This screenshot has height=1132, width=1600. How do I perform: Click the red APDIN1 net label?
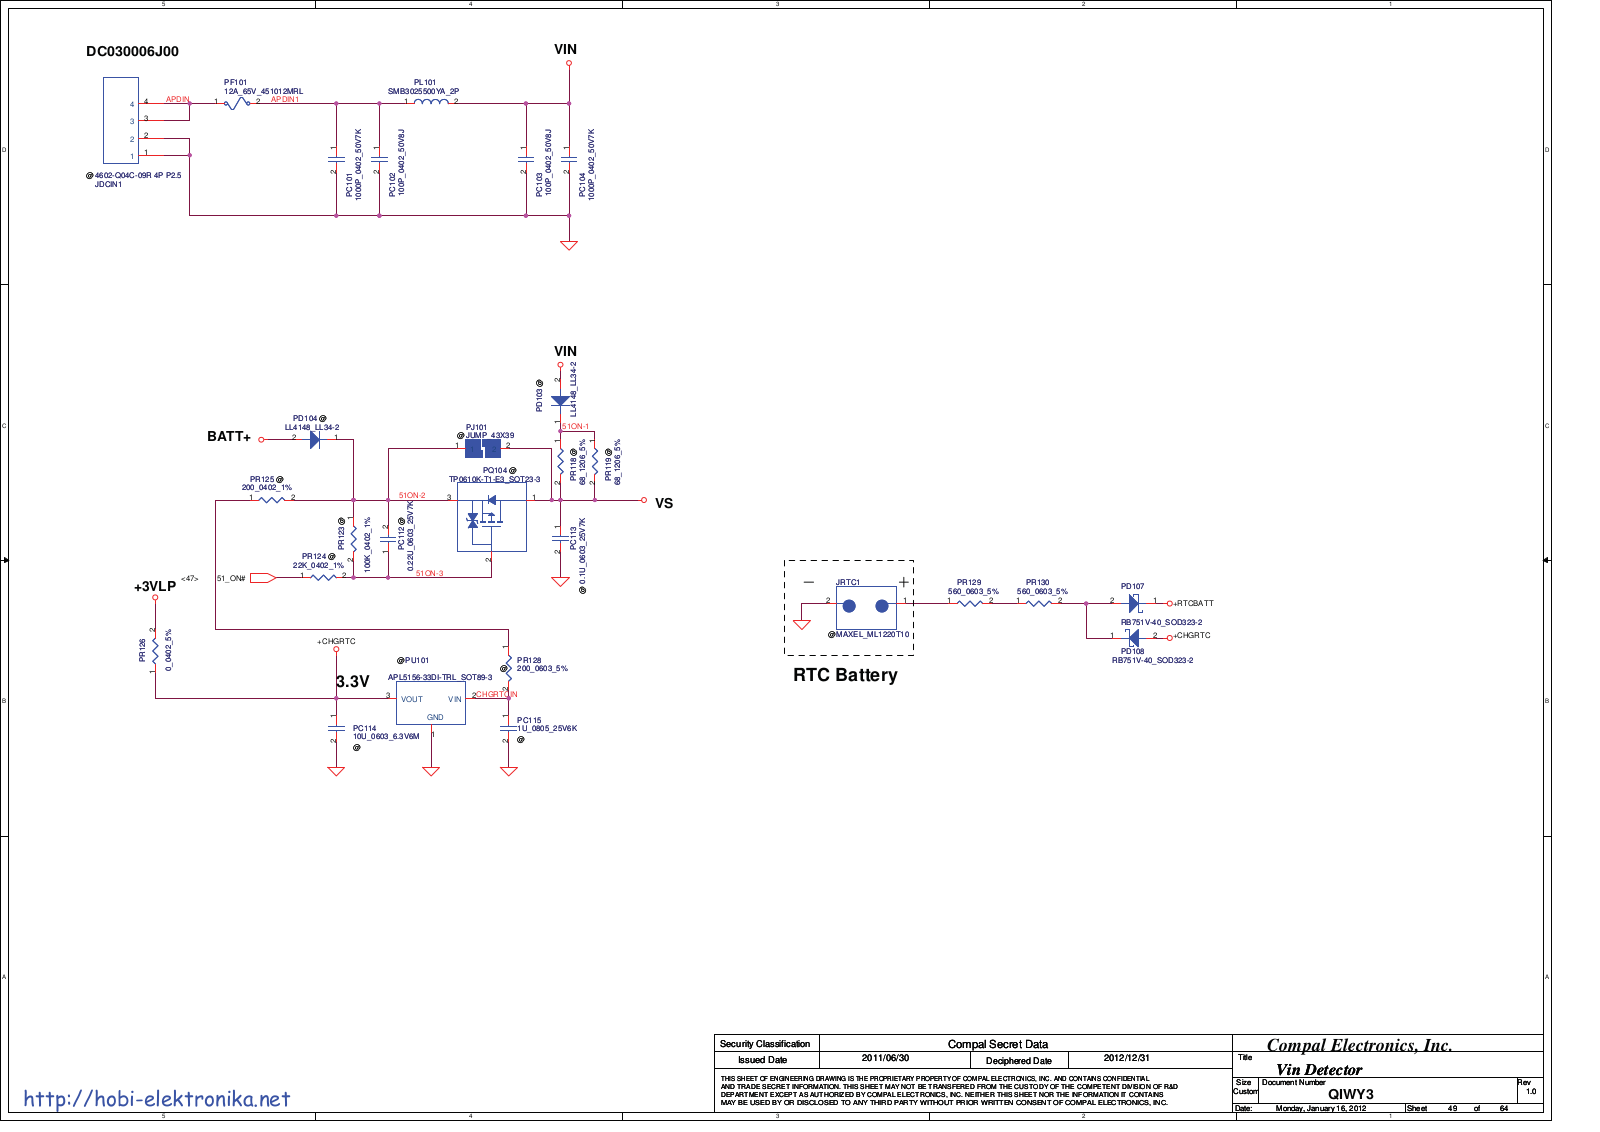pos(285,99)
